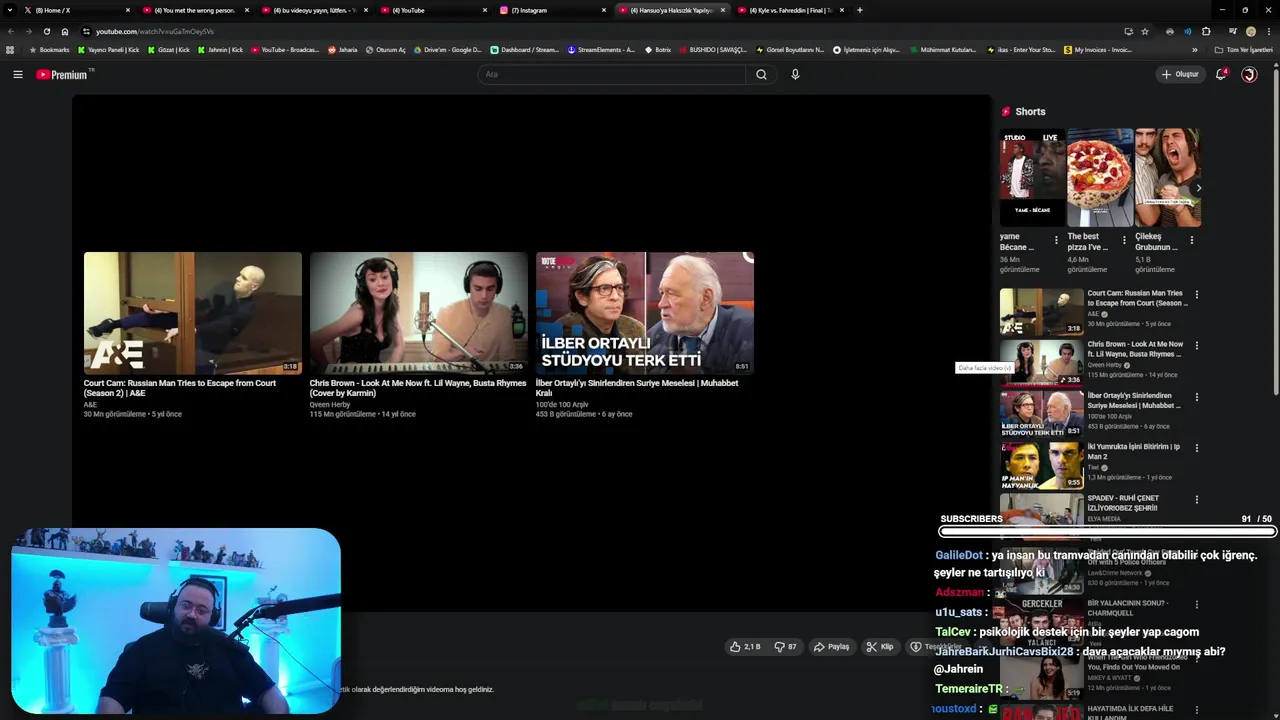Open 'My Invoices' bookmark
Image resolution: width=1280 pixels, height=720 pixels.
click(x=1098, y=50)
